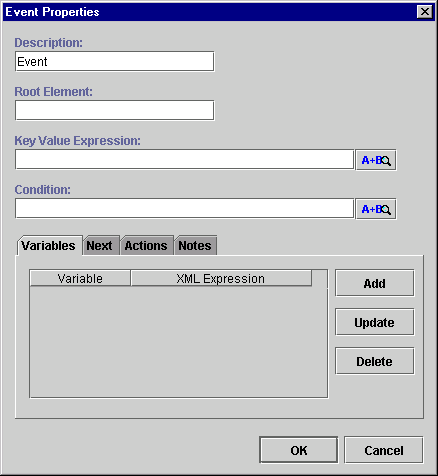Screen dimensions: 438x476
Task: Open the Actions tab
Action: click(x=147, y=246)
